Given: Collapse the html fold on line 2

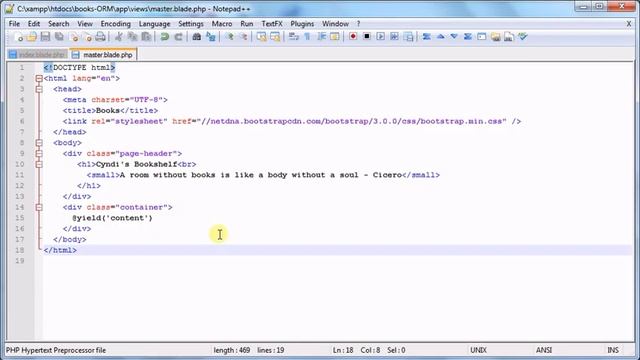Looking at the screenshot, I should click(39, 78).
